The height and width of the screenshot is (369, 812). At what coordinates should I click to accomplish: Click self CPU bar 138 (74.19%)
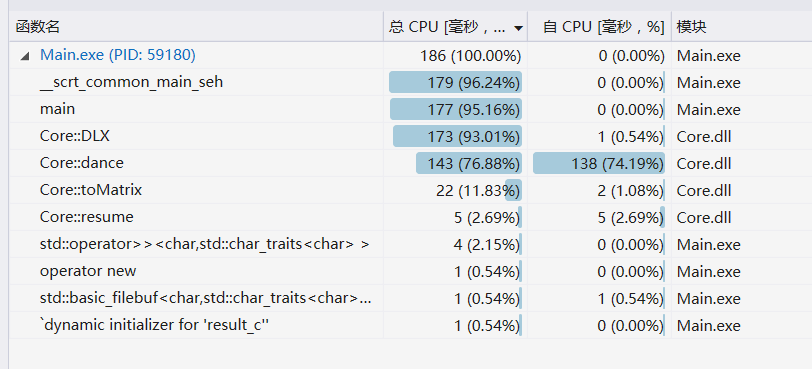(x=599, y=164)
